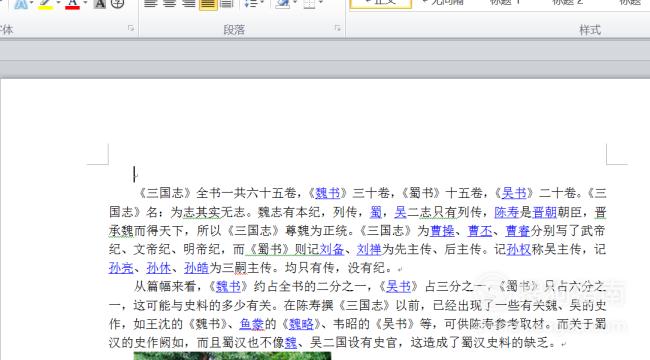Expand the highlight color dropdown arrow
The height and width of the screenshot is (360, 650).
[x=58, y=3]
